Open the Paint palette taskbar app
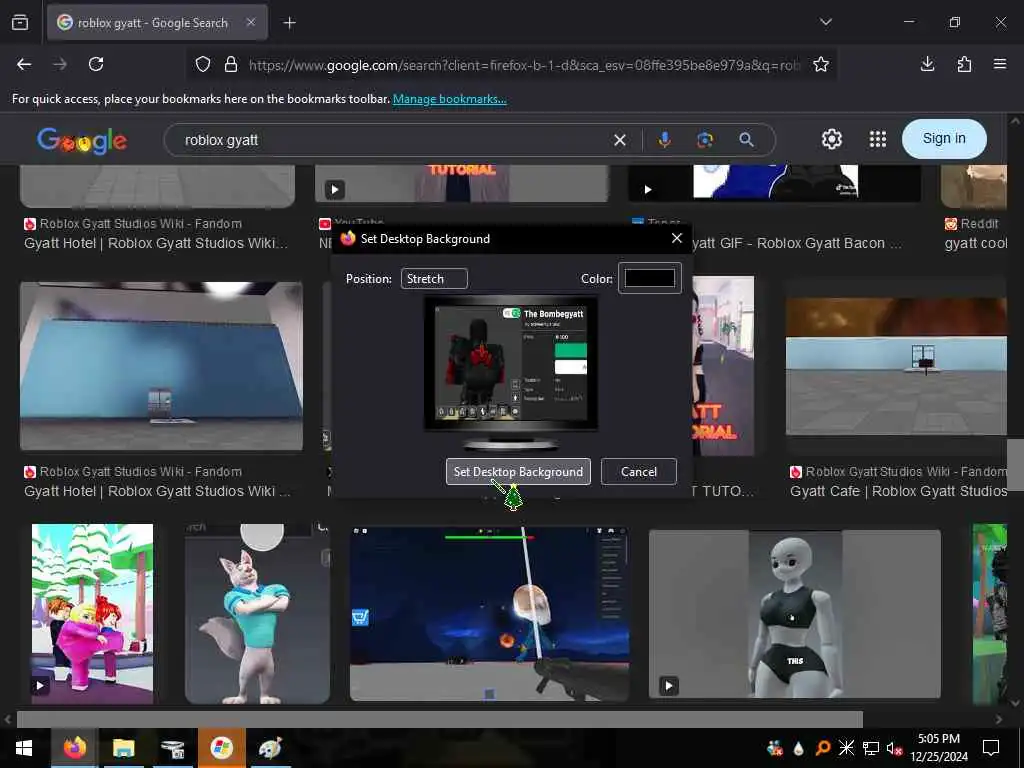The height and width of the screenshot is (768, 1024). point(270,748)
